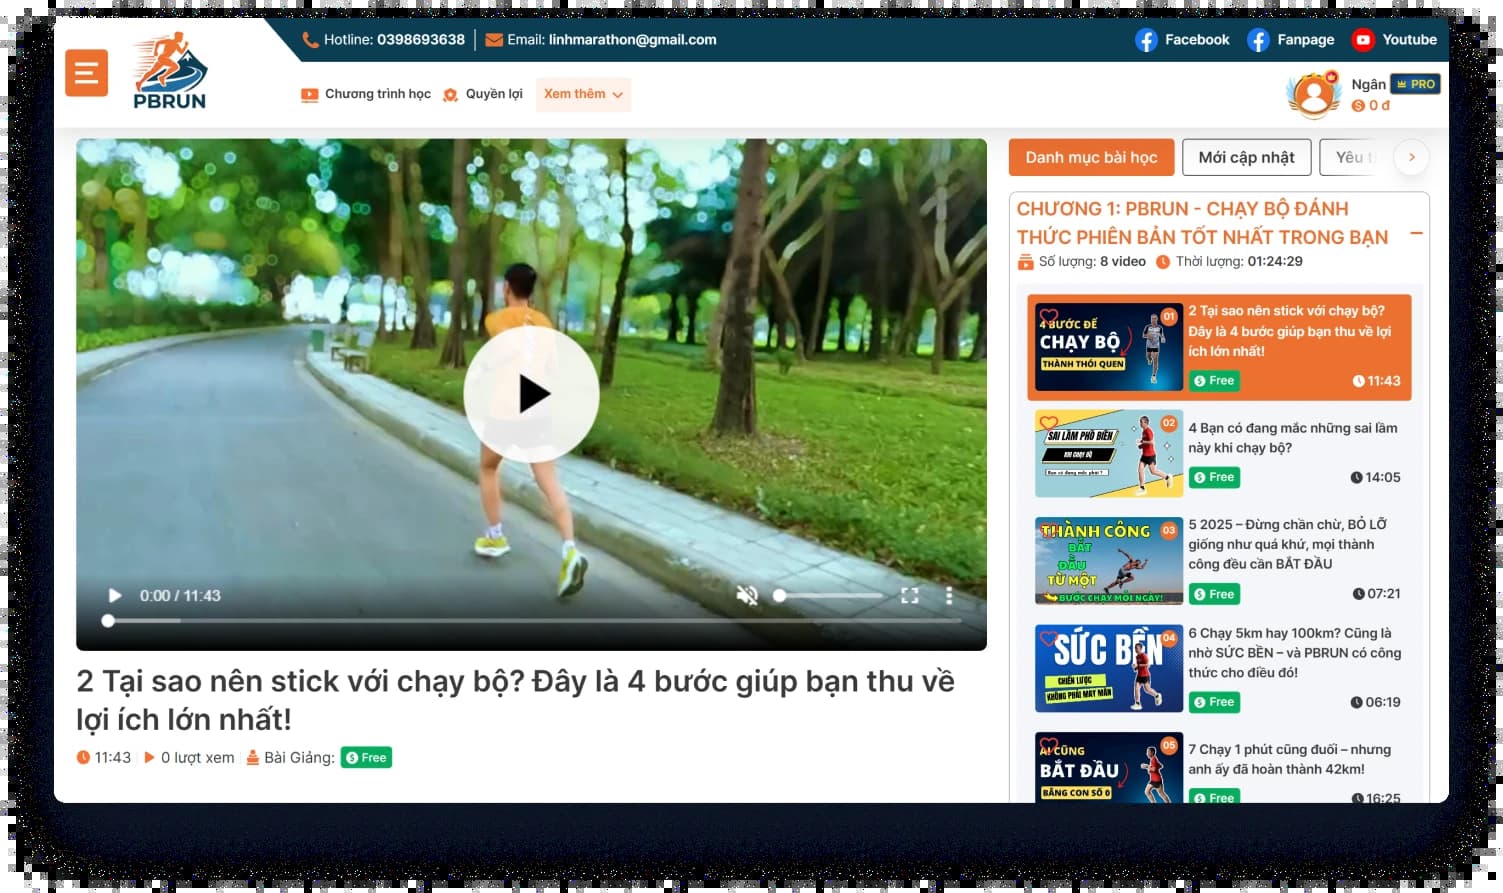This screenshot has width=1503, height=893.
Task: Favorite lesson 02 with heart icon
Action: (1049, 422)
